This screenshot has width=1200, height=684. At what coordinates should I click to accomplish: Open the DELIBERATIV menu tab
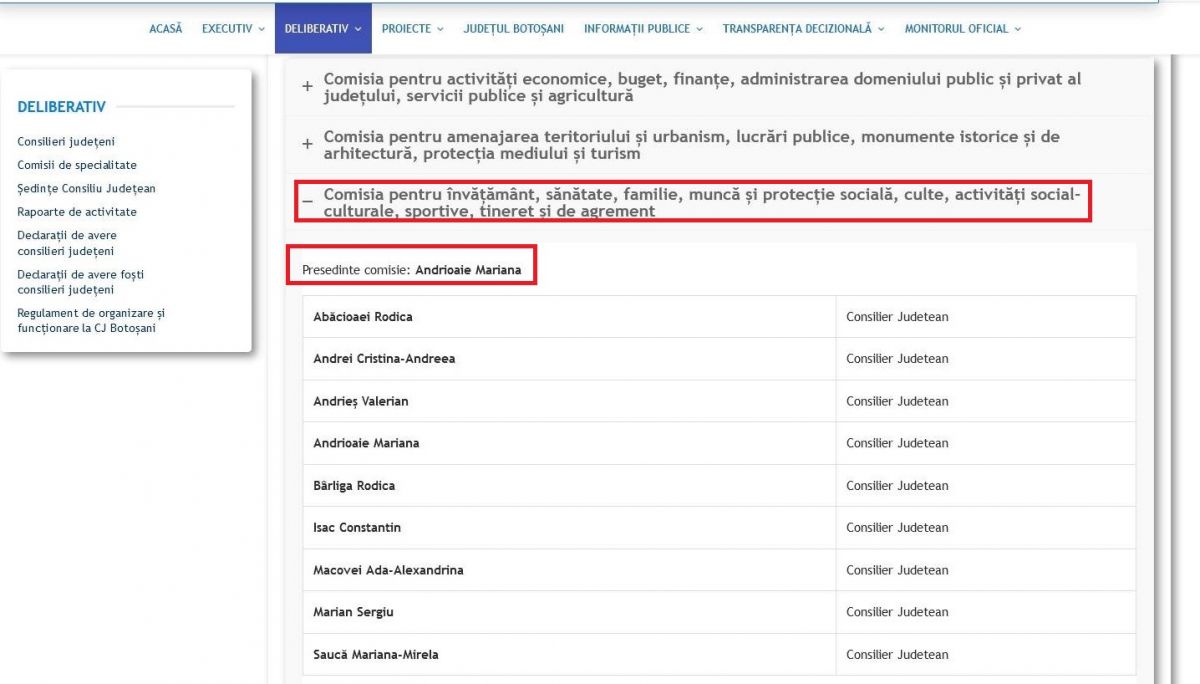pyautogui.click(x=323, y=29)
